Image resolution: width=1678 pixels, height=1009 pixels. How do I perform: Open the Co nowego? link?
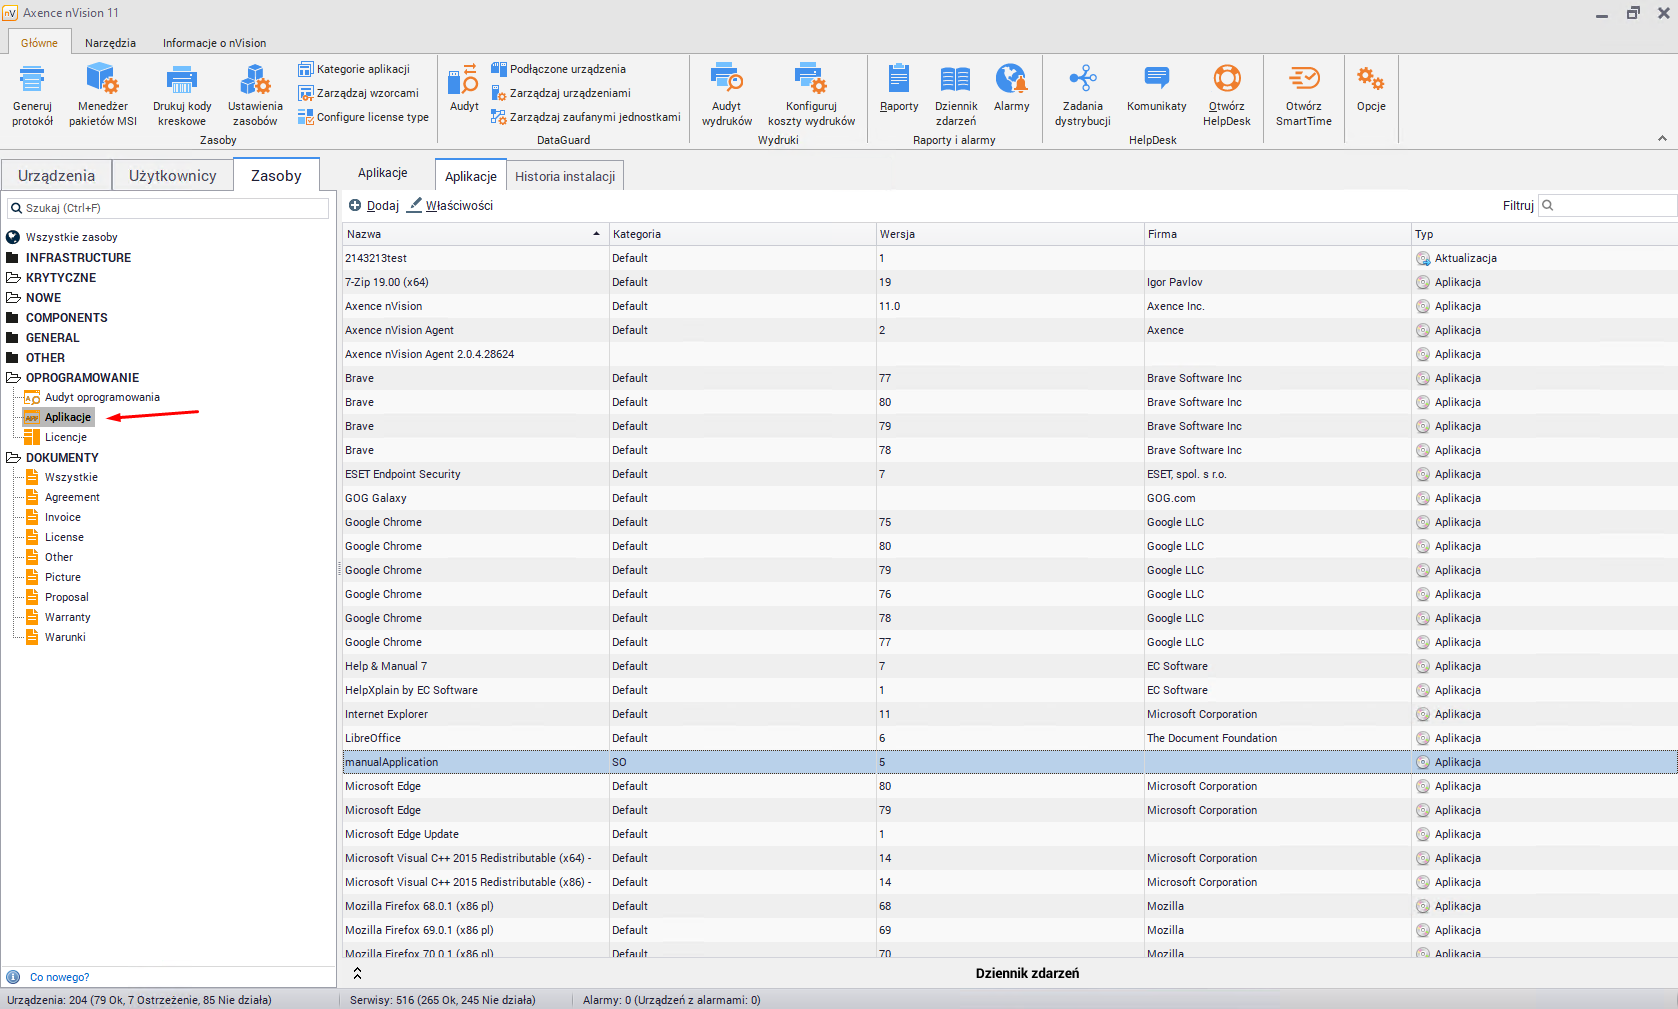tap(59, 977)
